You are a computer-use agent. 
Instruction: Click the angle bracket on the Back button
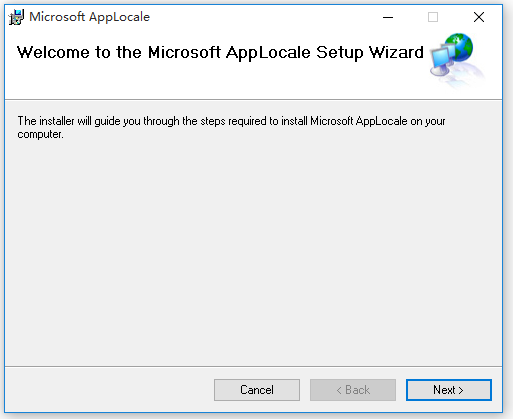pos(339,390)
